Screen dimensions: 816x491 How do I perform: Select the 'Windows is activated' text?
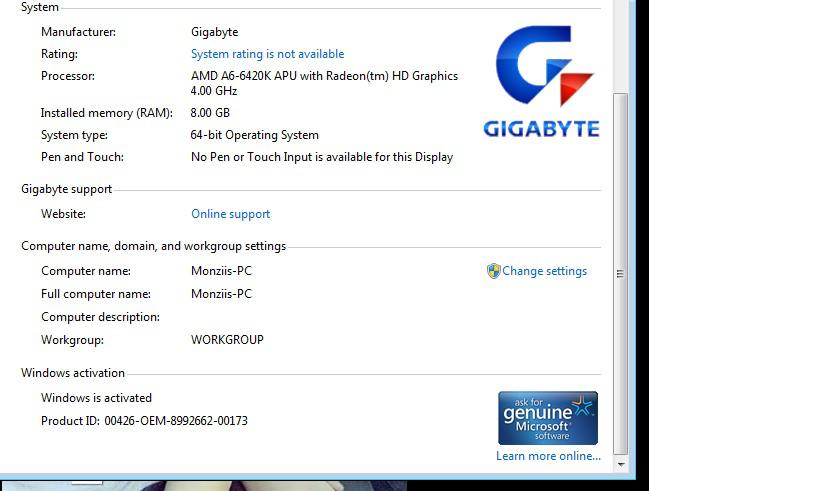click(96, 398)
